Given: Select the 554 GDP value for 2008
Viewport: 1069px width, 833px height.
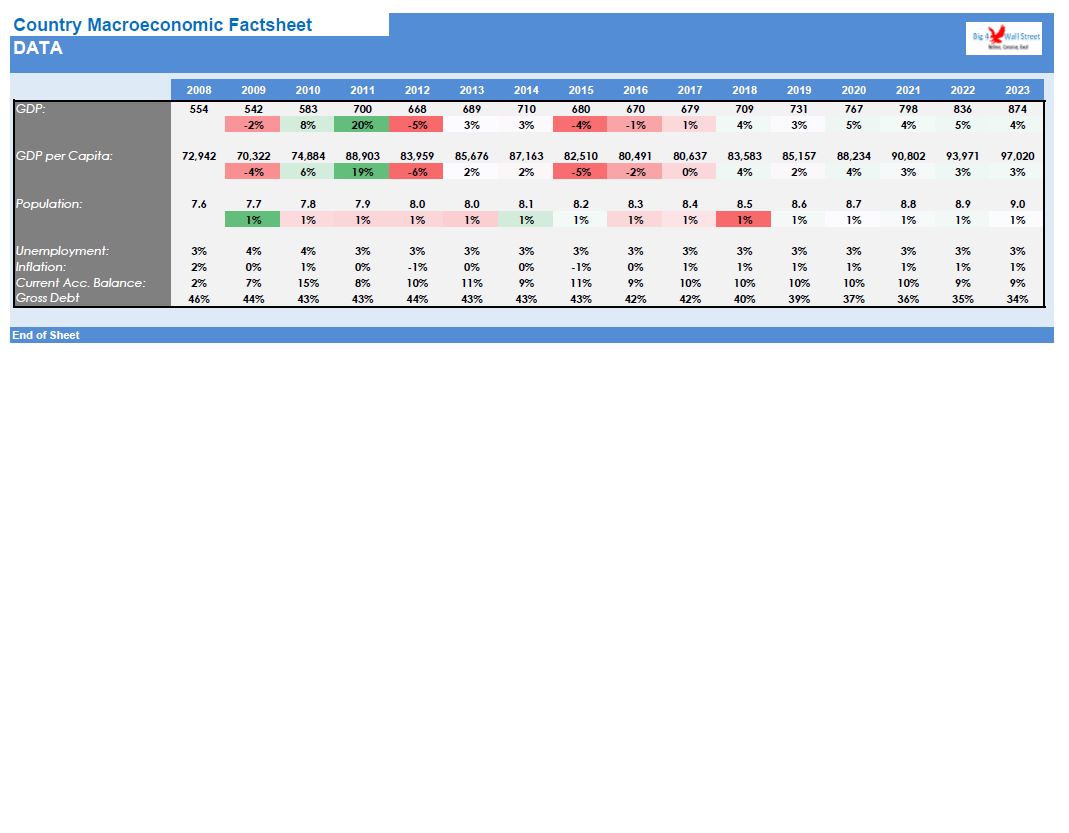Looking at the screenshot, I should click(x=198, y=108).
